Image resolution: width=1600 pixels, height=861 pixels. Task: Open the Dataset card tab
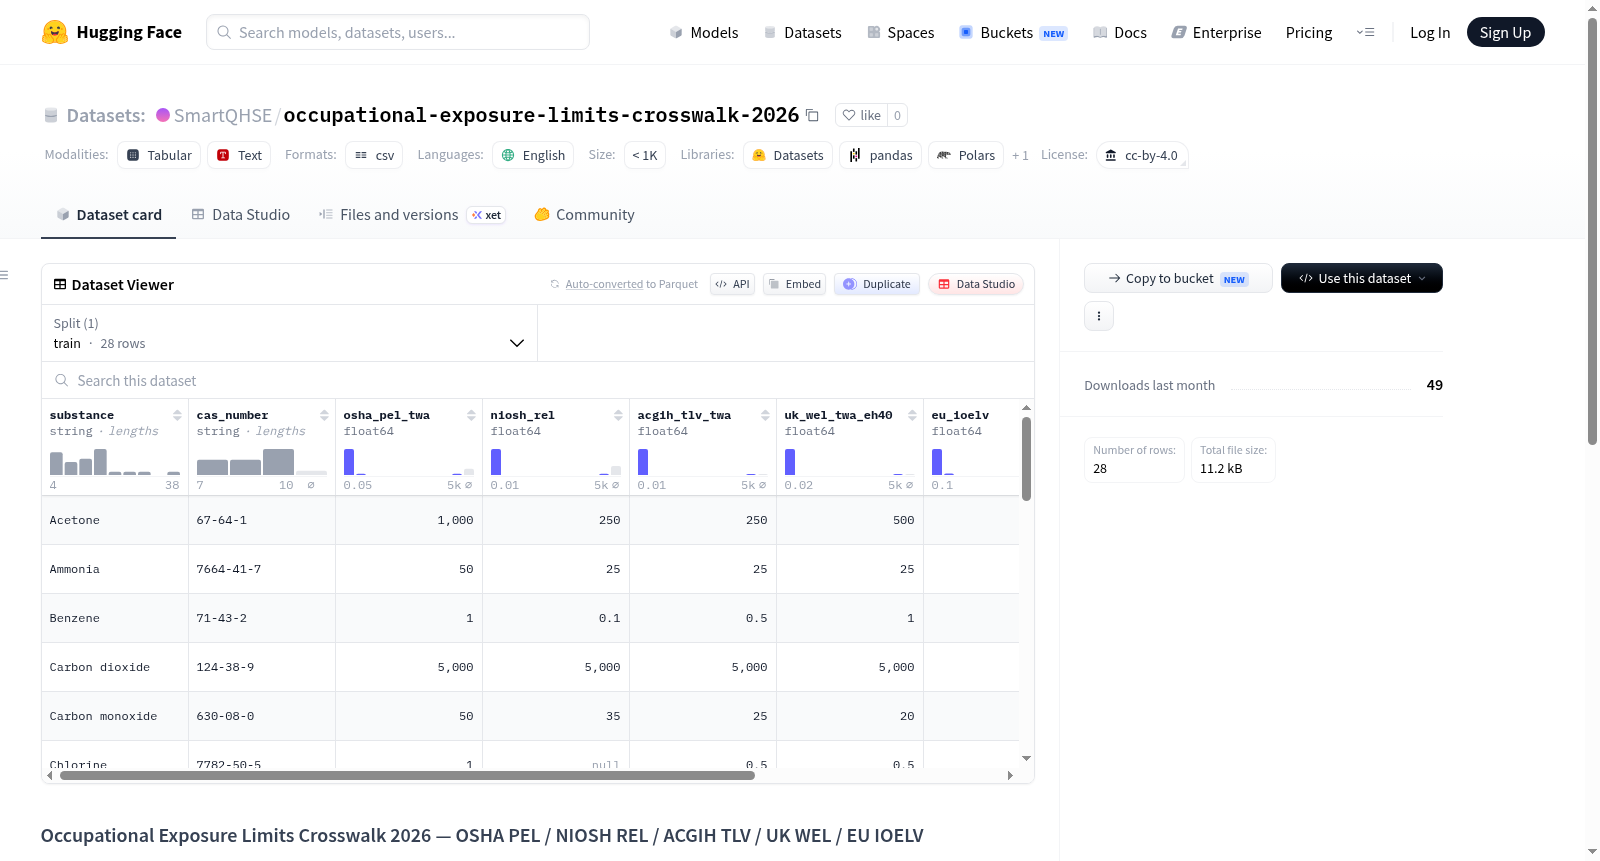tap(108, 215)
